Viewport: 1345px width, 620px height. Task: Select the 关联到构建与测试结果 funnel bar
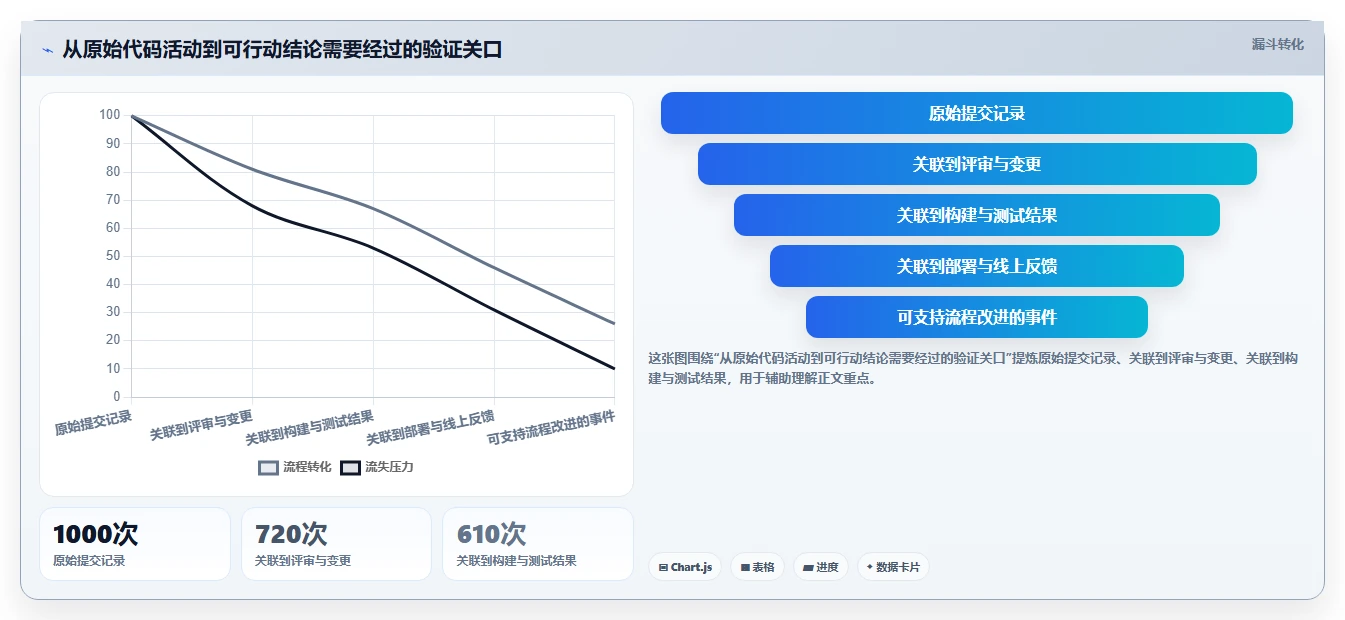pyautogui.click(x=976, y=215)
